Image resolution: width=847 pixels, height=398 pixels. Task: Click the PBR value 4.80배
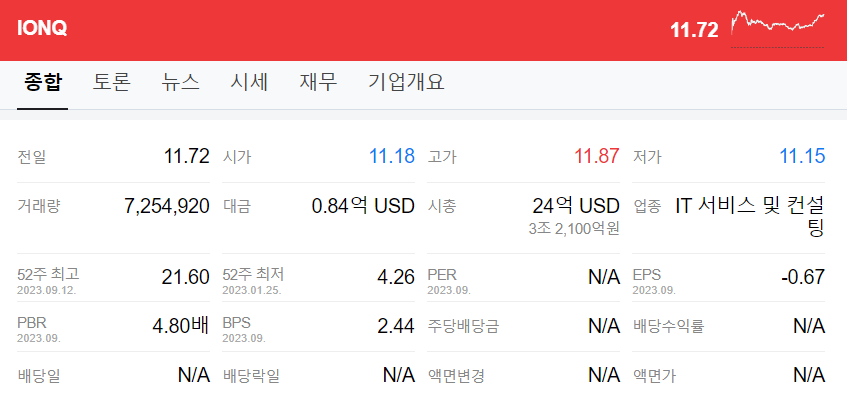pyautogui.click(x=181, y=326)
